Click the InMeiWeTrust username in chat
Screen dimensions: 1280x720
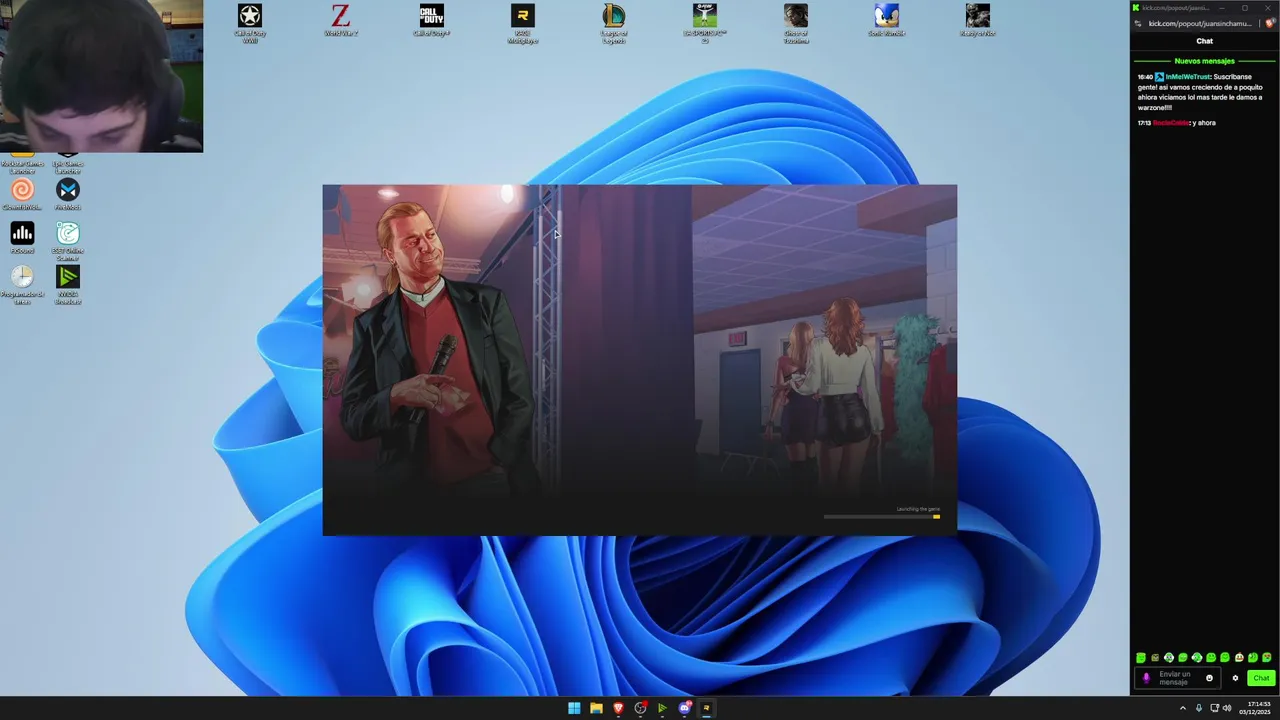coord(1188,77)
